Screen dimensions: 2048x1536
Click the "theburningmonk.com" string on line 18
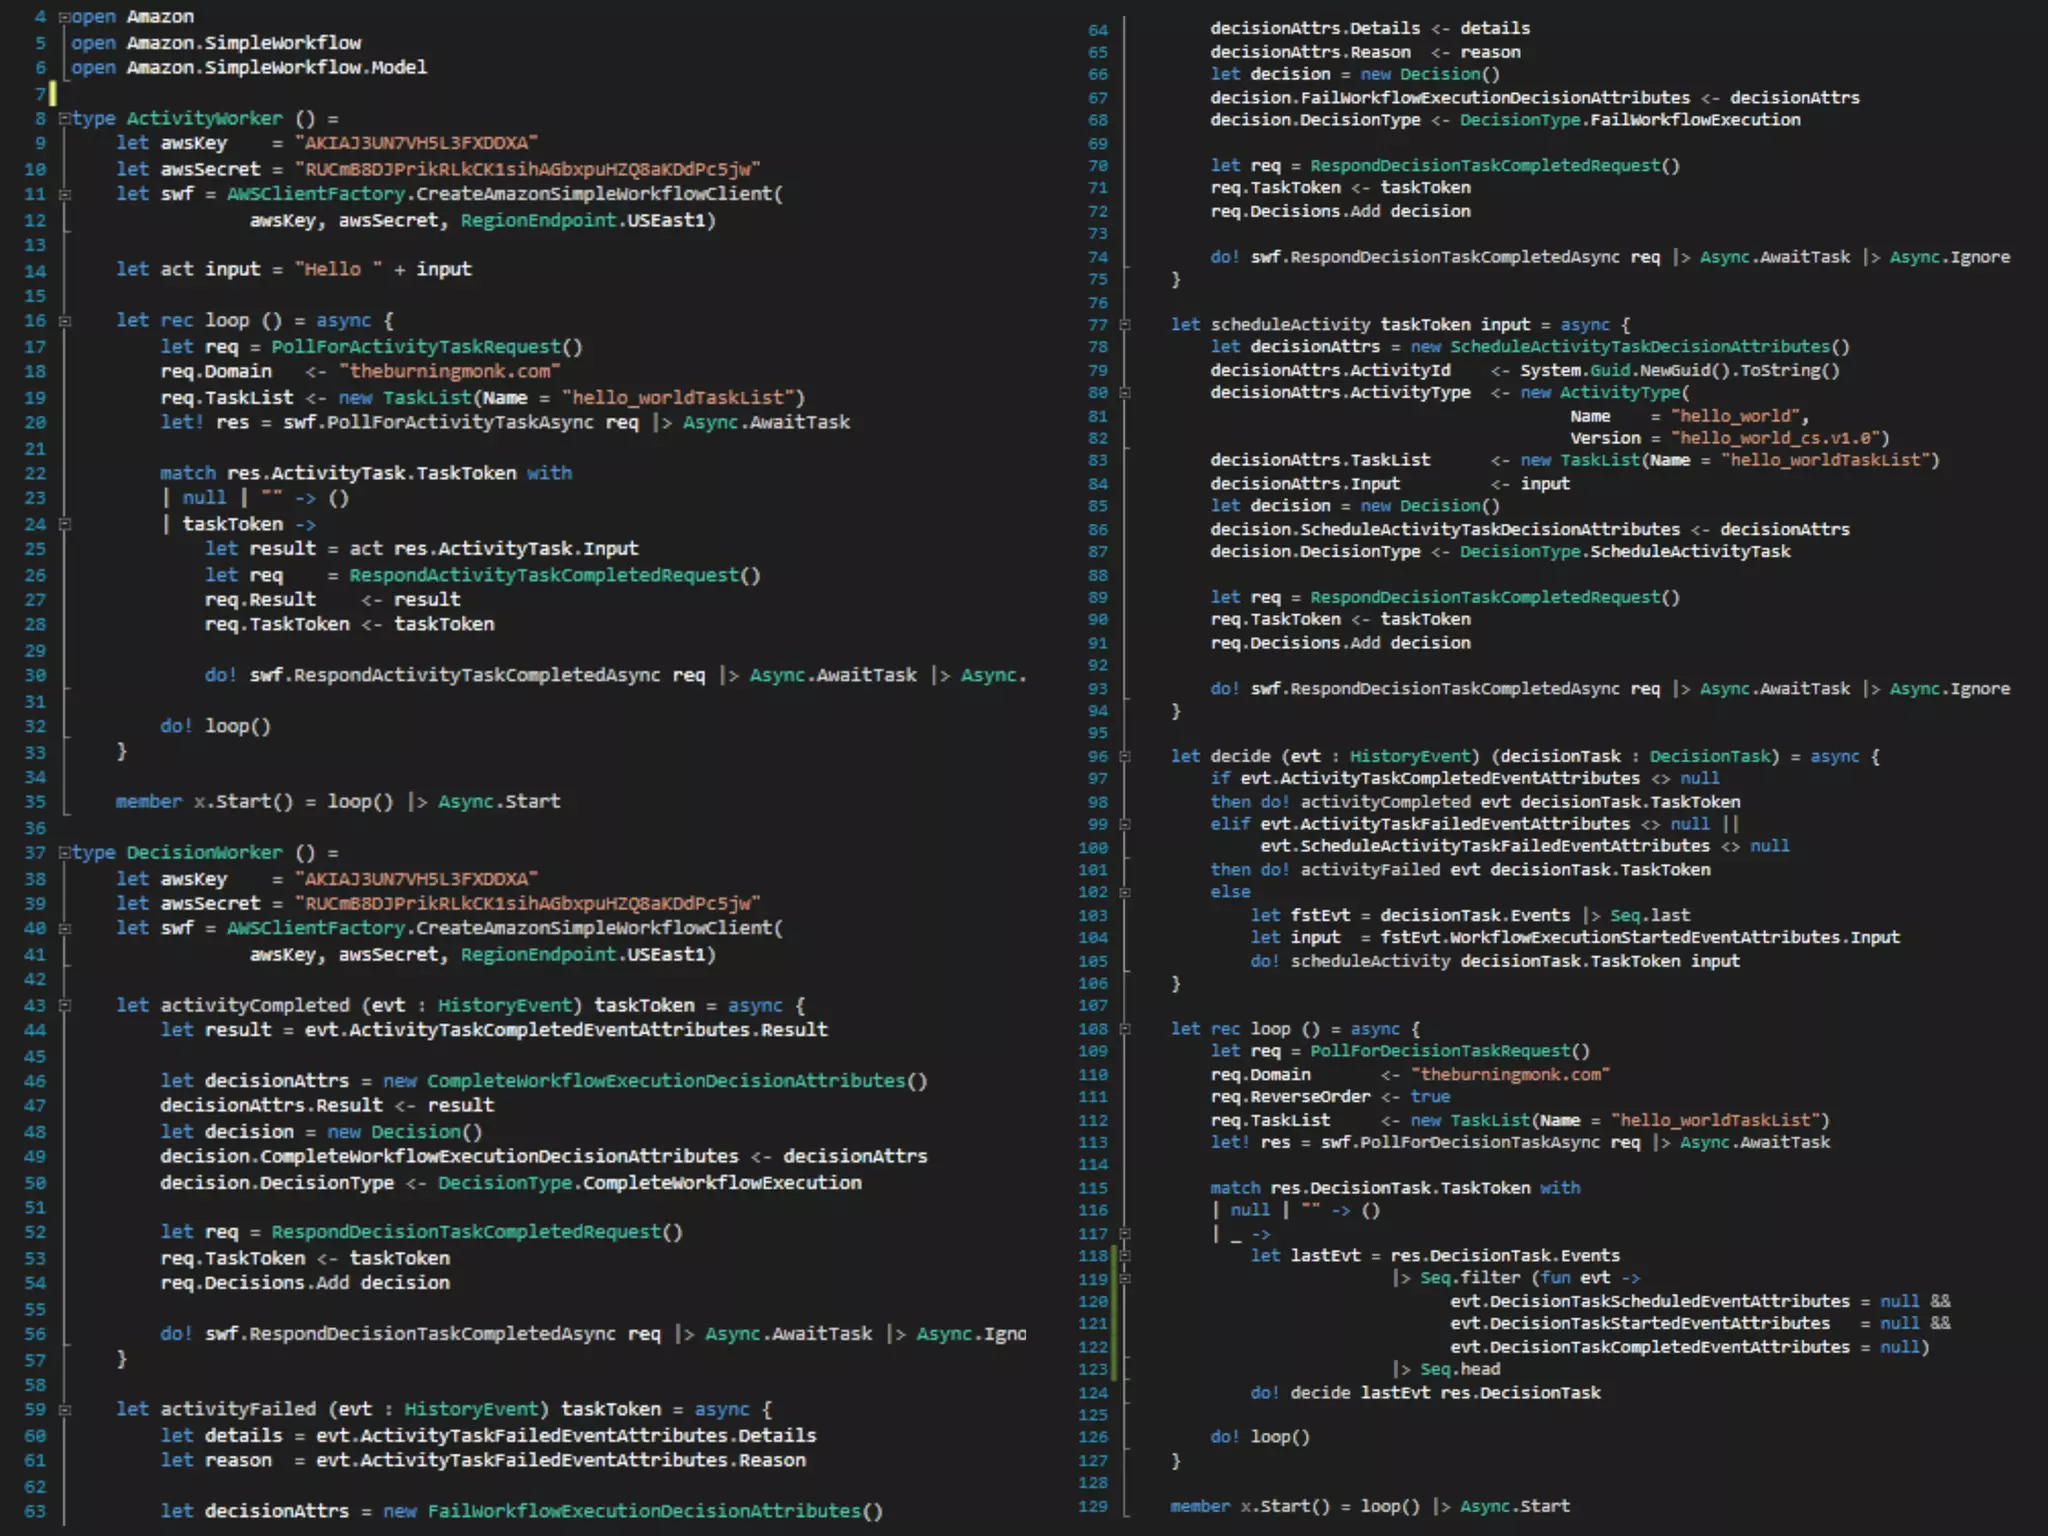pos(450,372)
